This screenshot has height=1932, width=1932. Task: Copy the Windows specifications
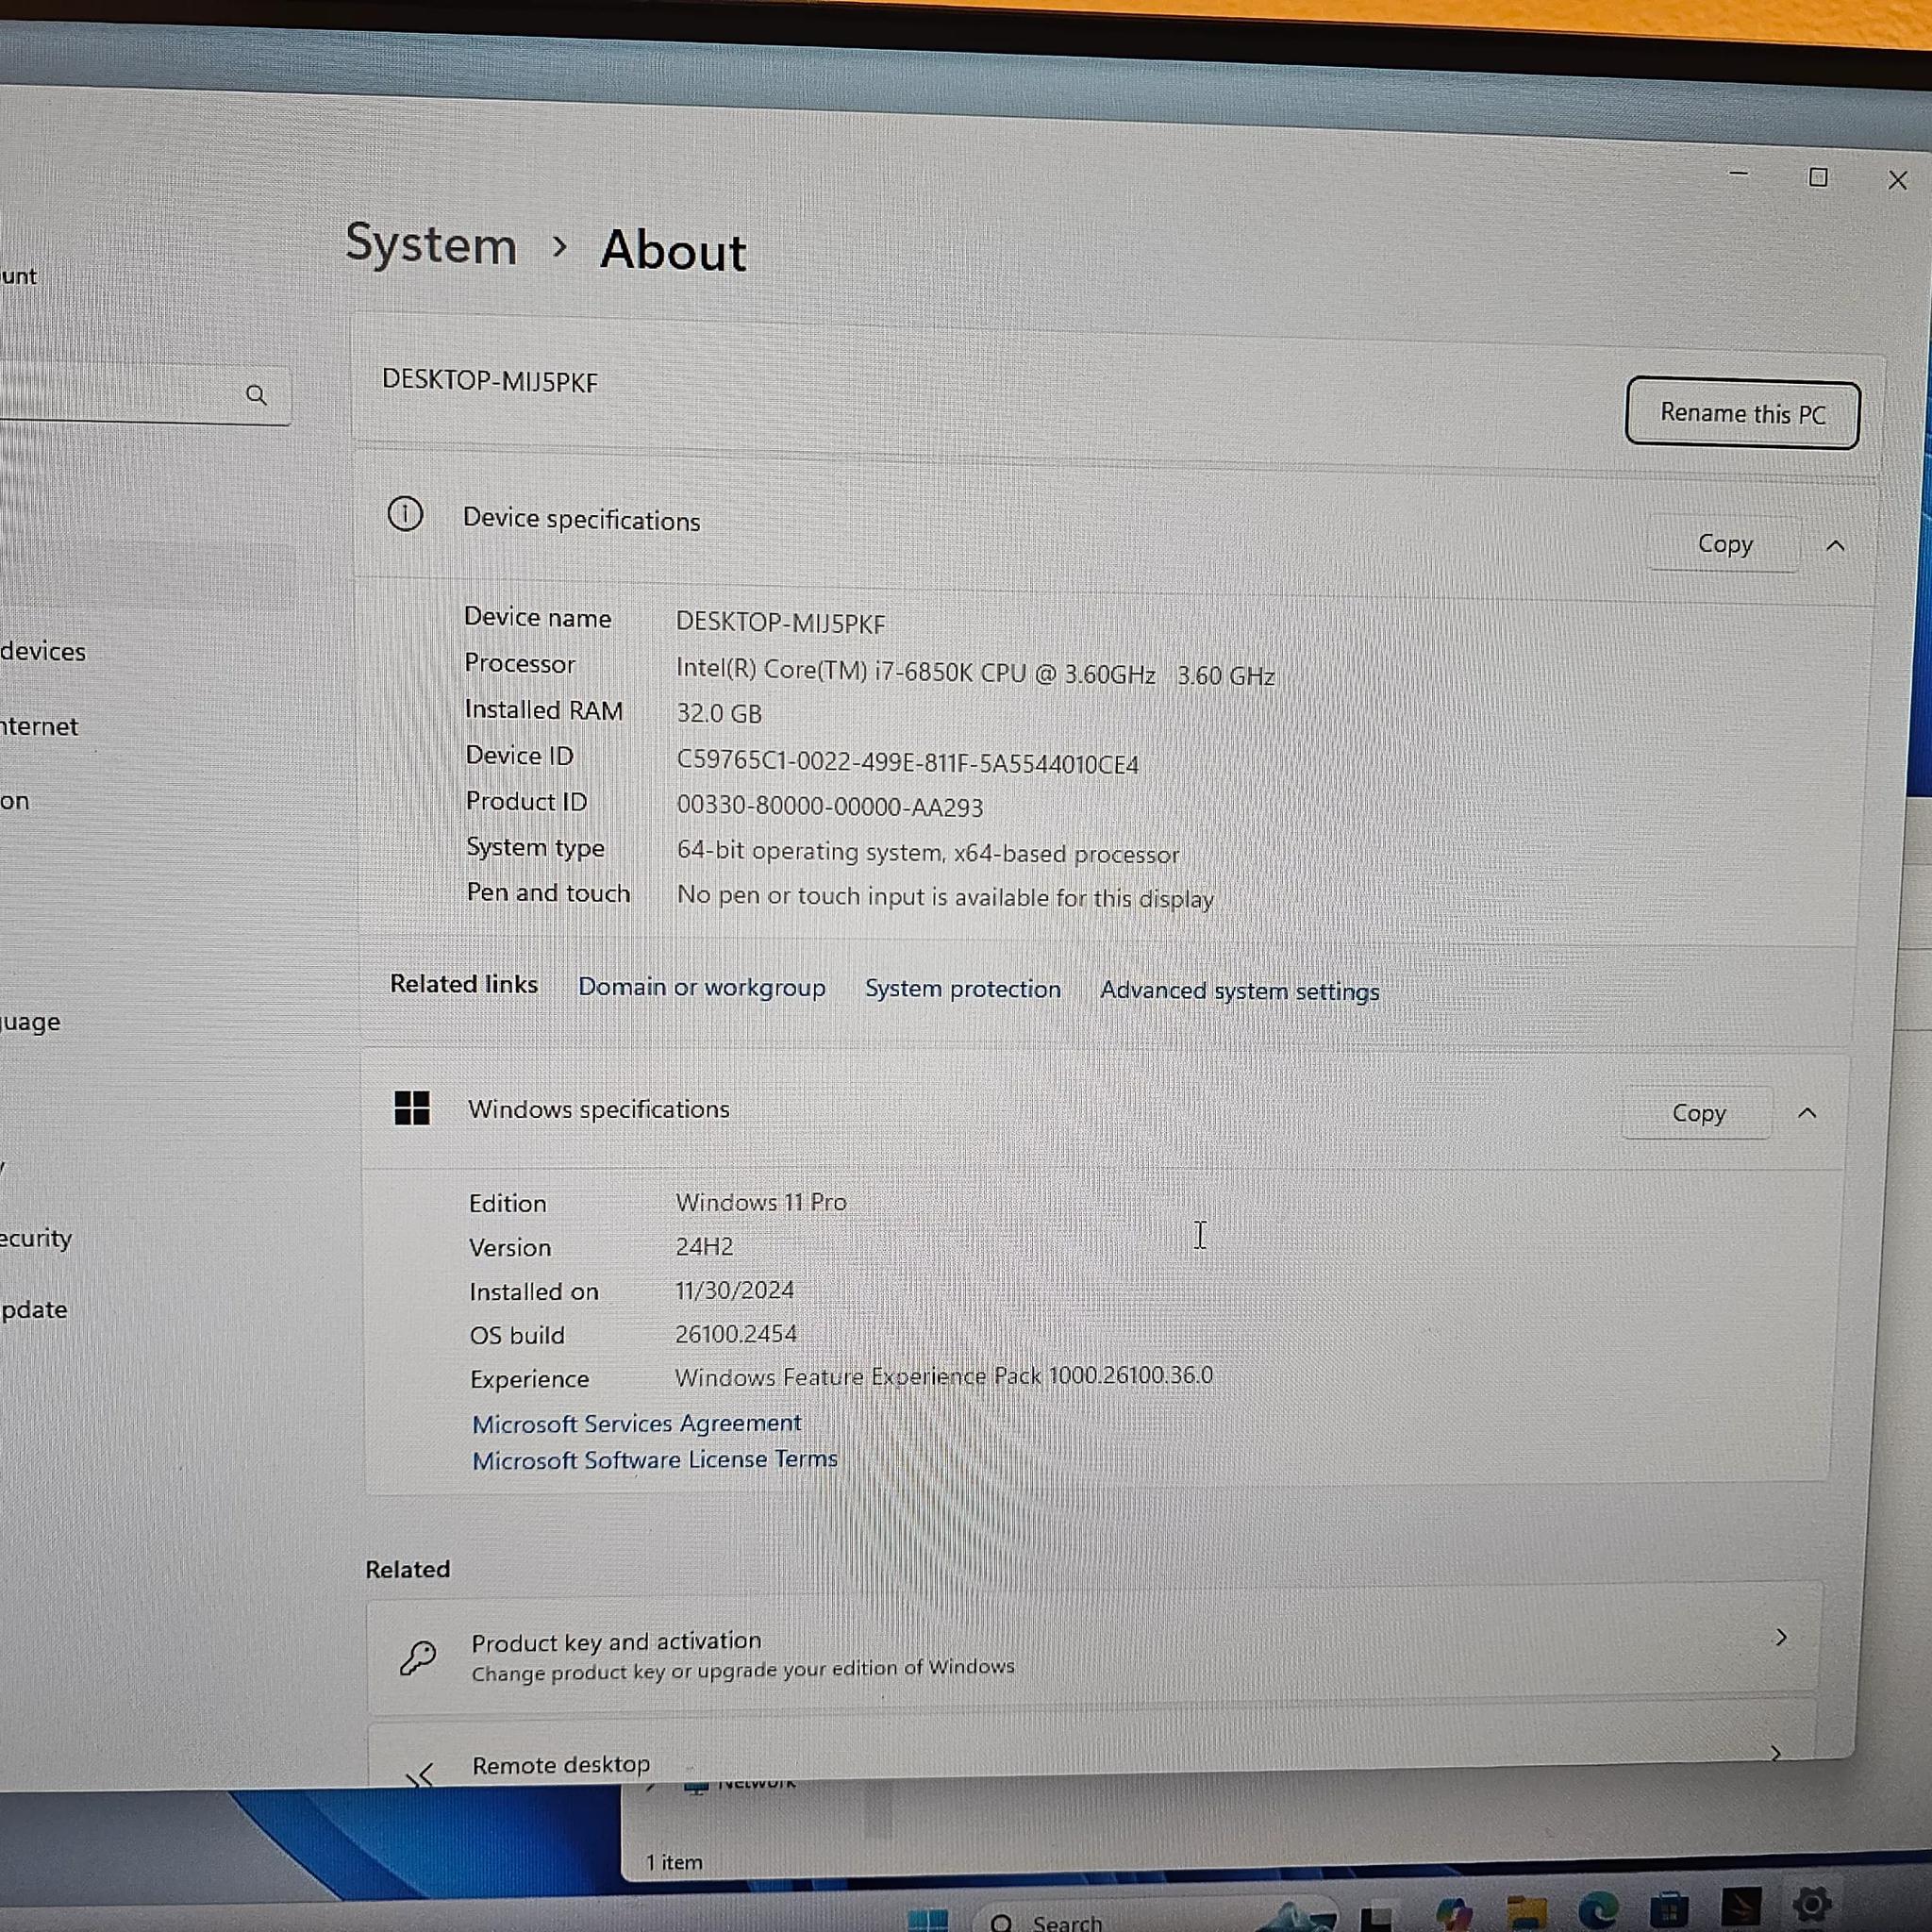[1698, 1112]
